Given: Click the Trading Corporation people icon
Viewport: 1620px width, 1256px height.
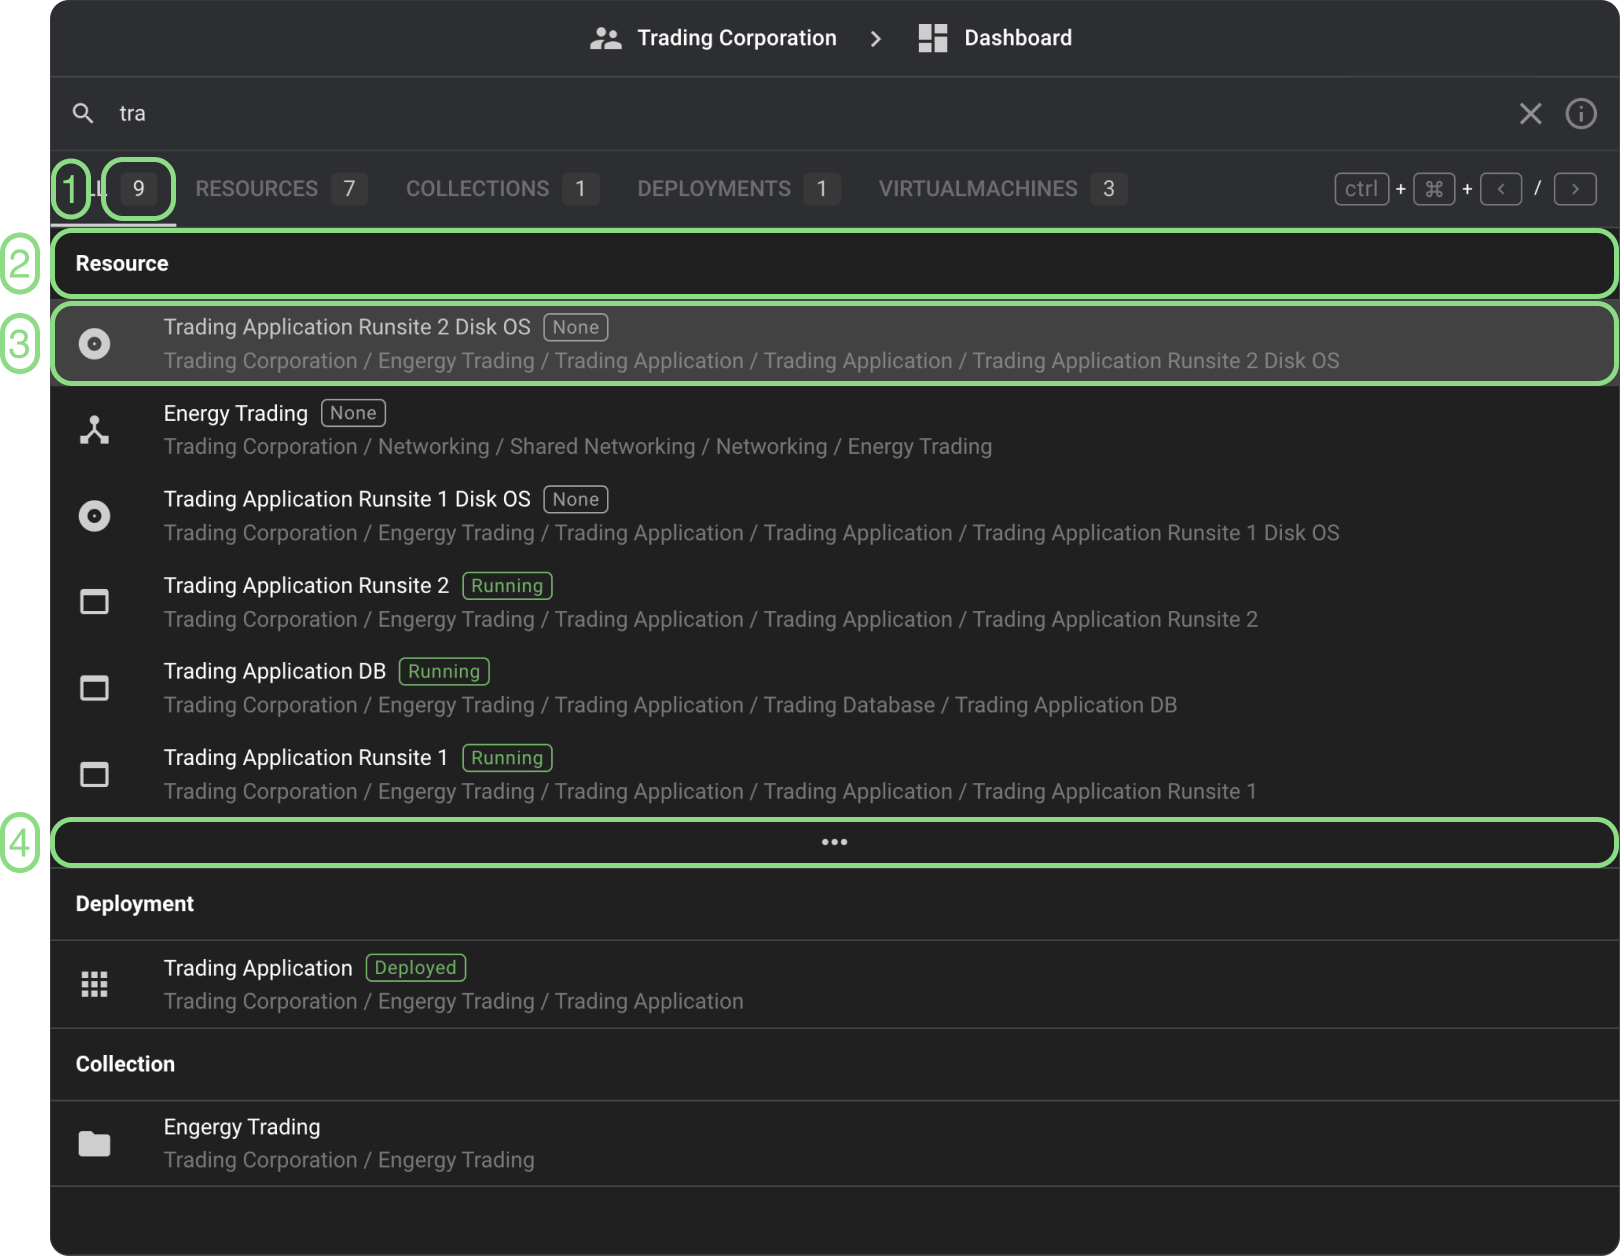Looking at the screenshot, I should coord(605,38).
